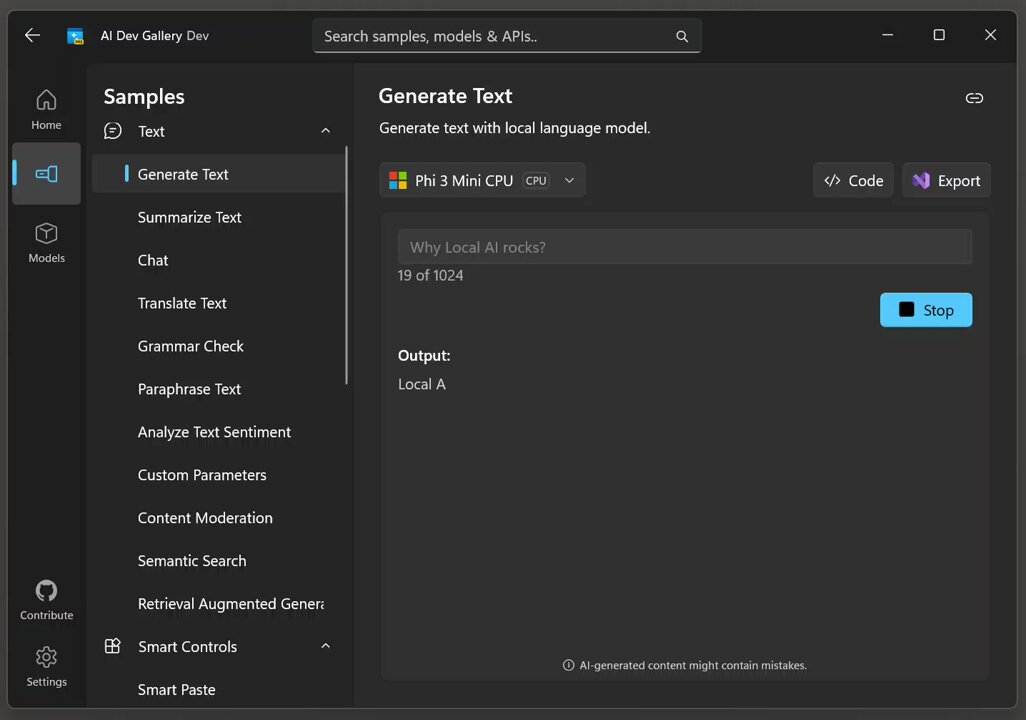This screenshot has width=1026, height=720.
Task: Open Smart Paste sample
Action: [x=218, y=690]
